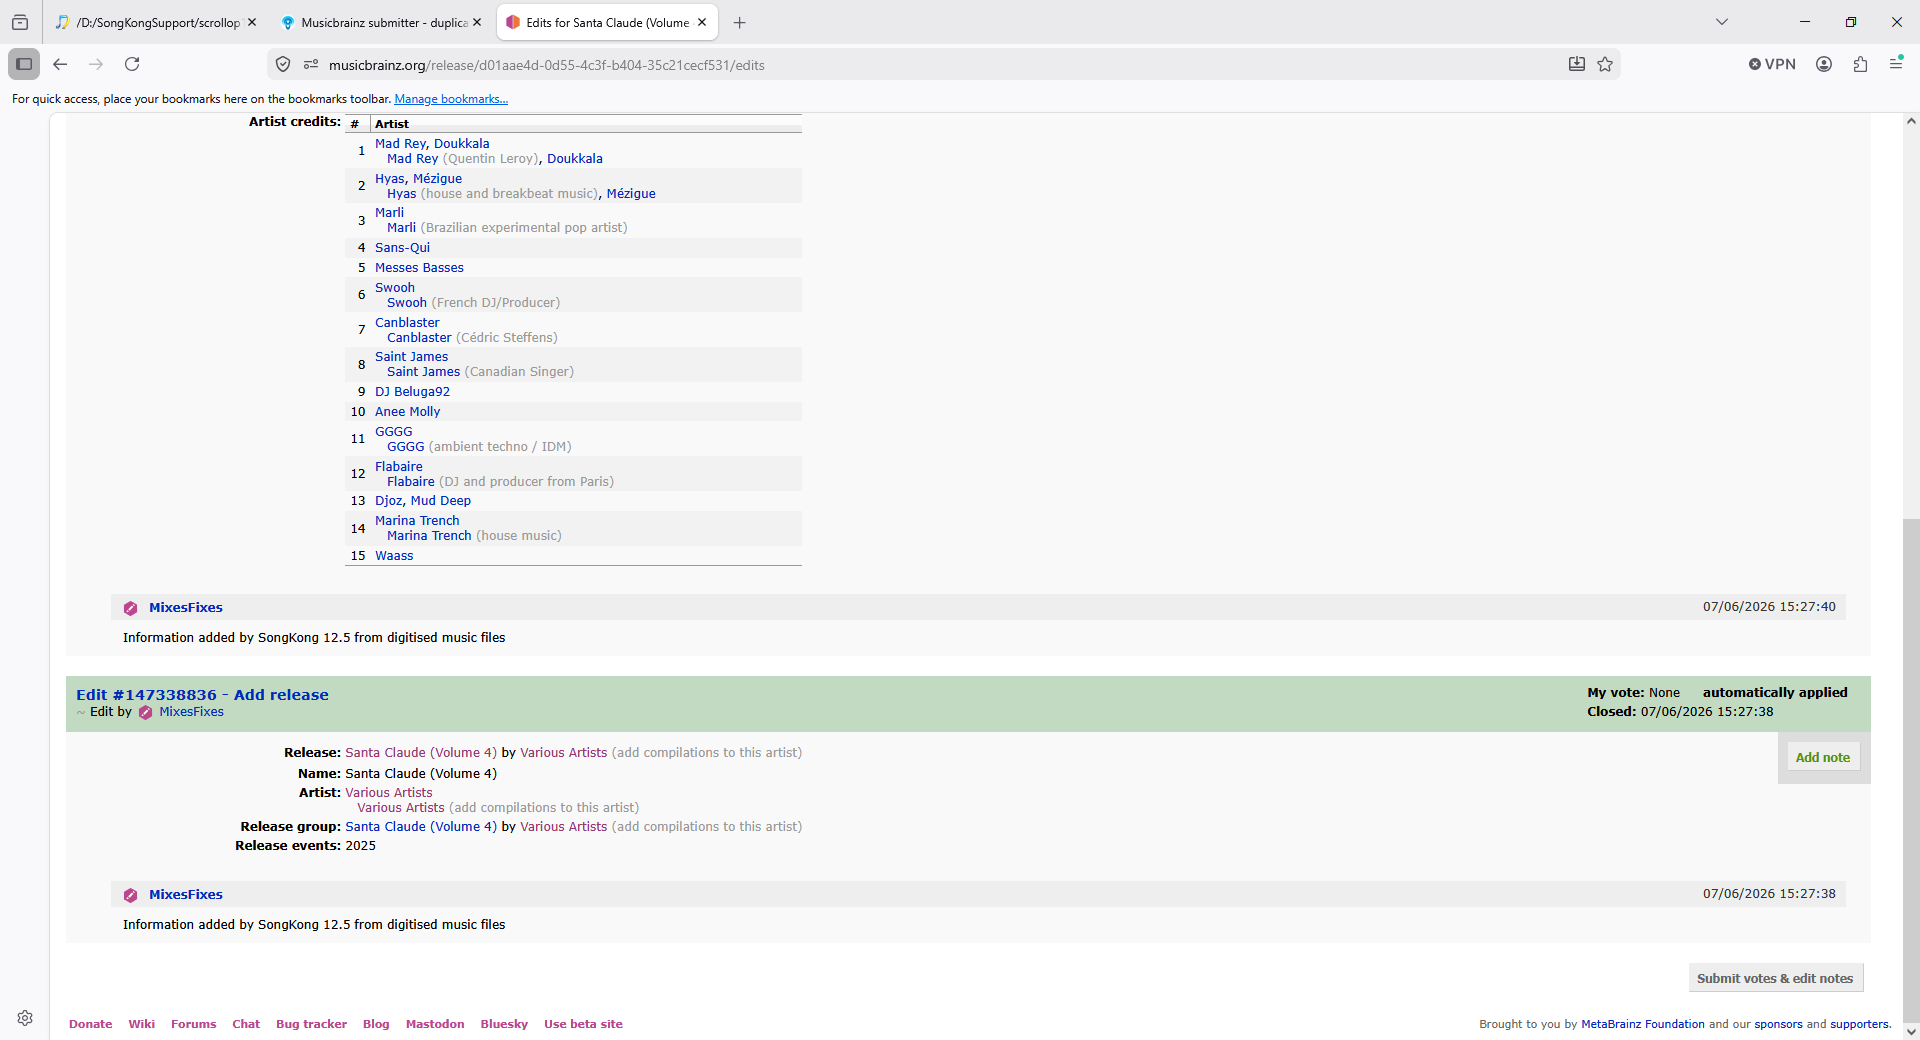Open the Flabaire artist credit link
This screenshot has height=1040, width=1920.
[x=399, y=467]
